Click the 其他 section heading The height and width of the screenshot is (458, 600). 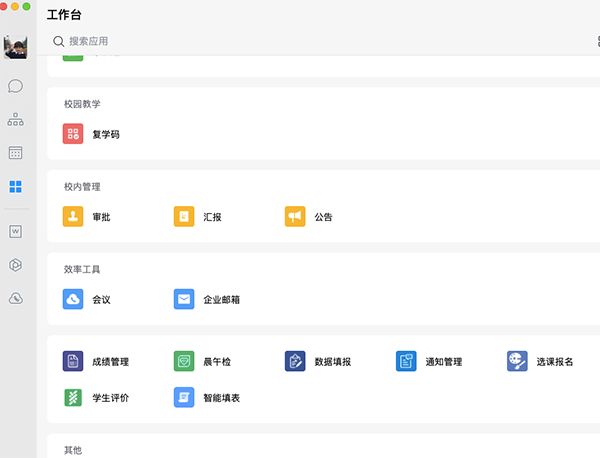[x=73, y=450]
